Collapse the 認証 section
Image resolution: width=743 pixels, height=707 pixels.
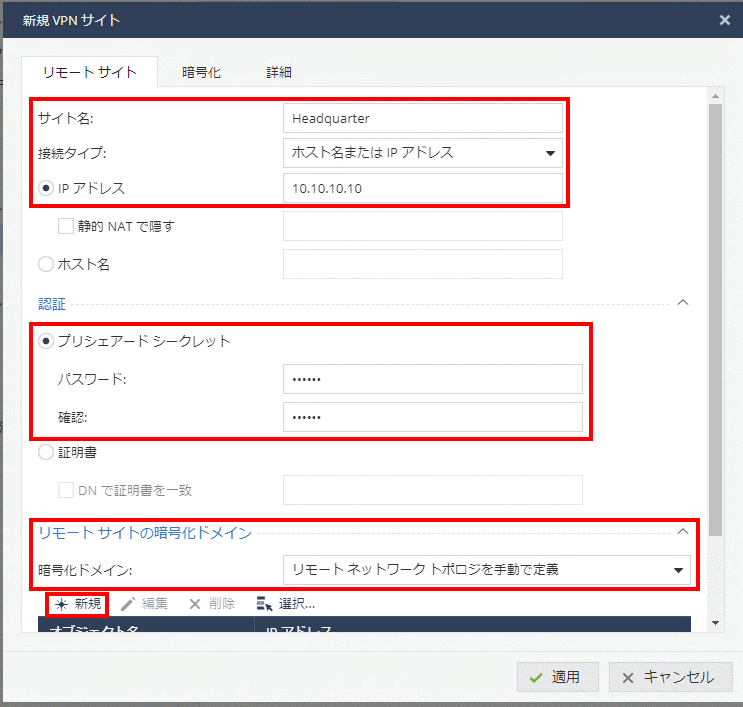click(x=683, y=302)
